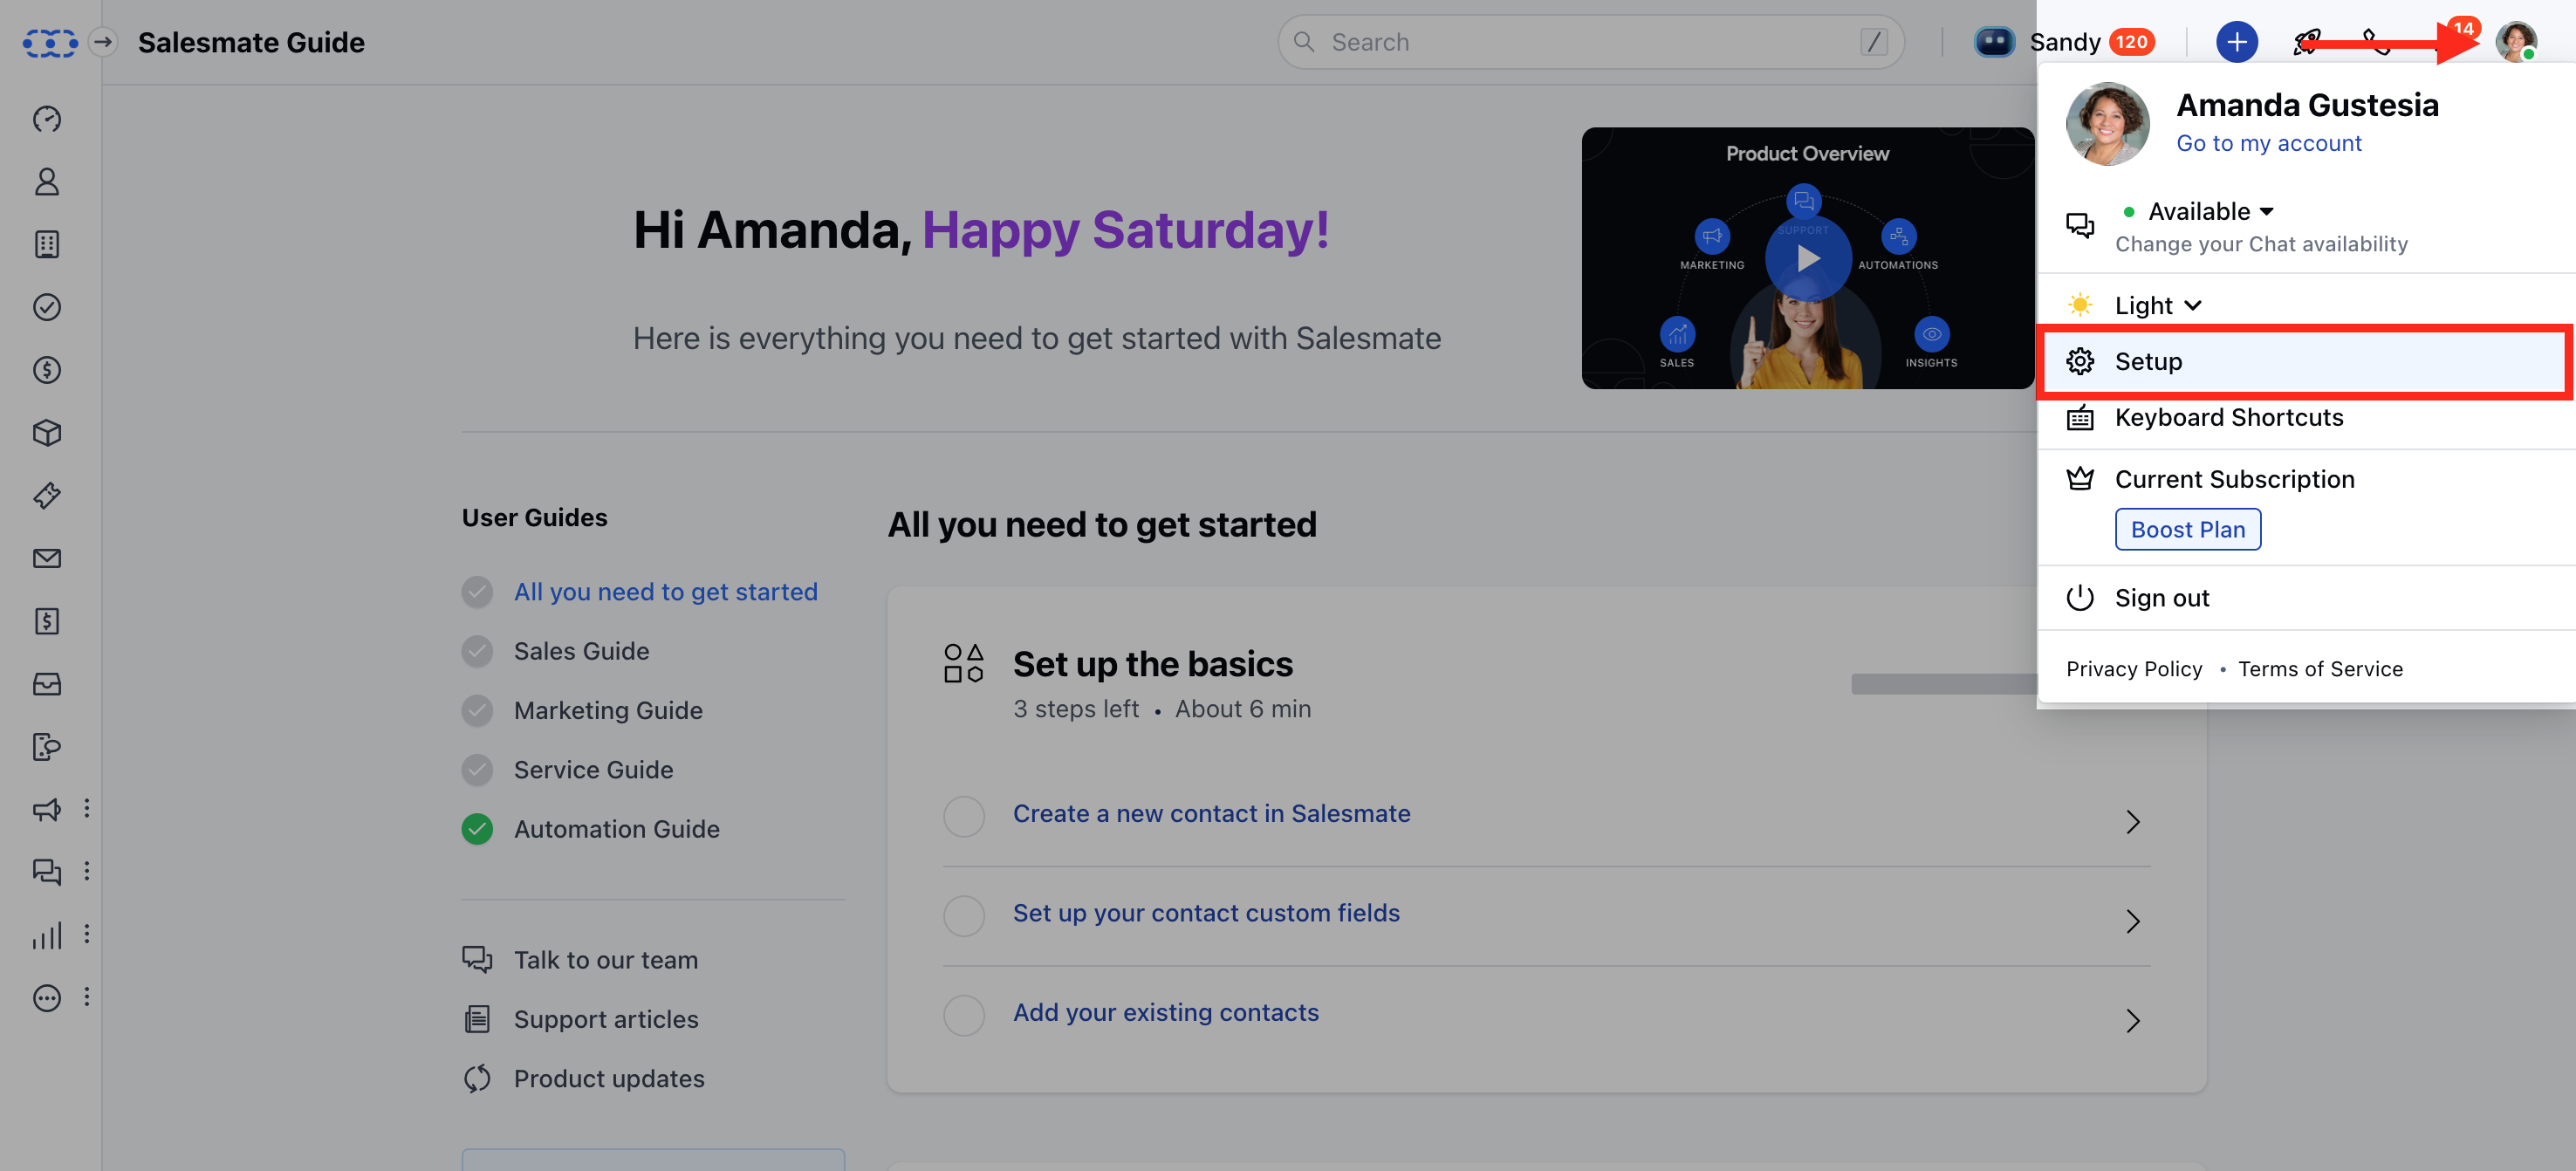The height and width of the screenshot is (1171, 2576).
Task: Open Sequences icon in sidebar
Action: pyautogui.click(x=47, y=747)
